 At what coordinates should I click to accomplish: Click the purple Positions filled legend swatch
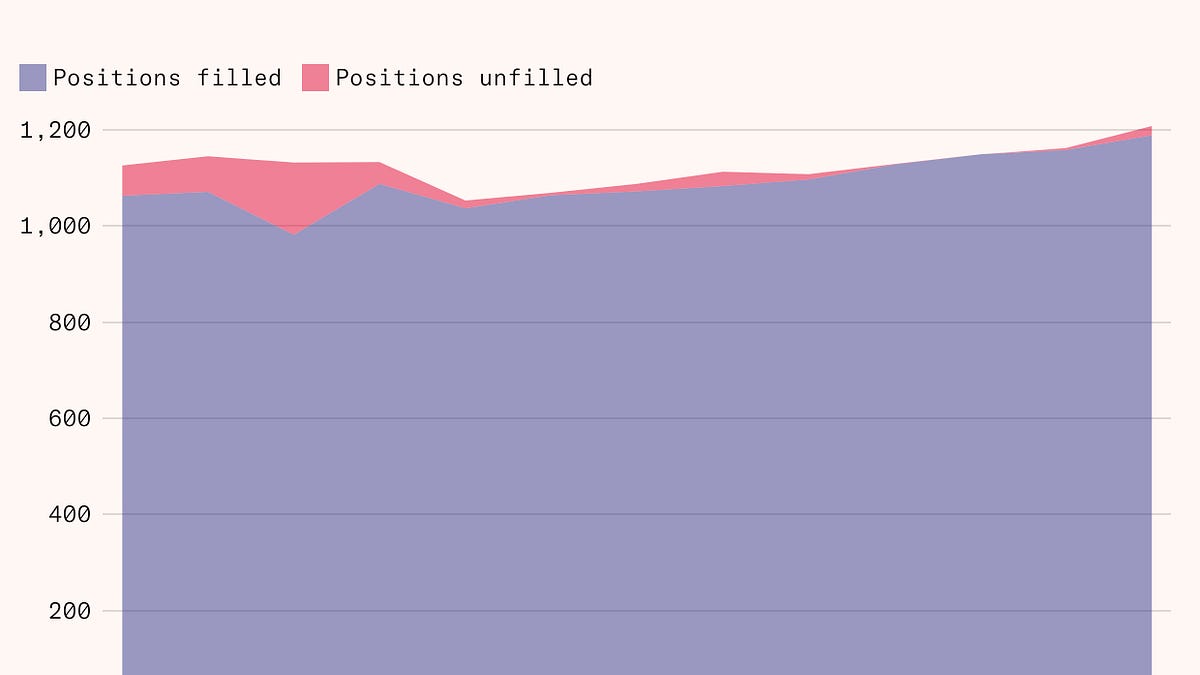(x=33, y=77)
